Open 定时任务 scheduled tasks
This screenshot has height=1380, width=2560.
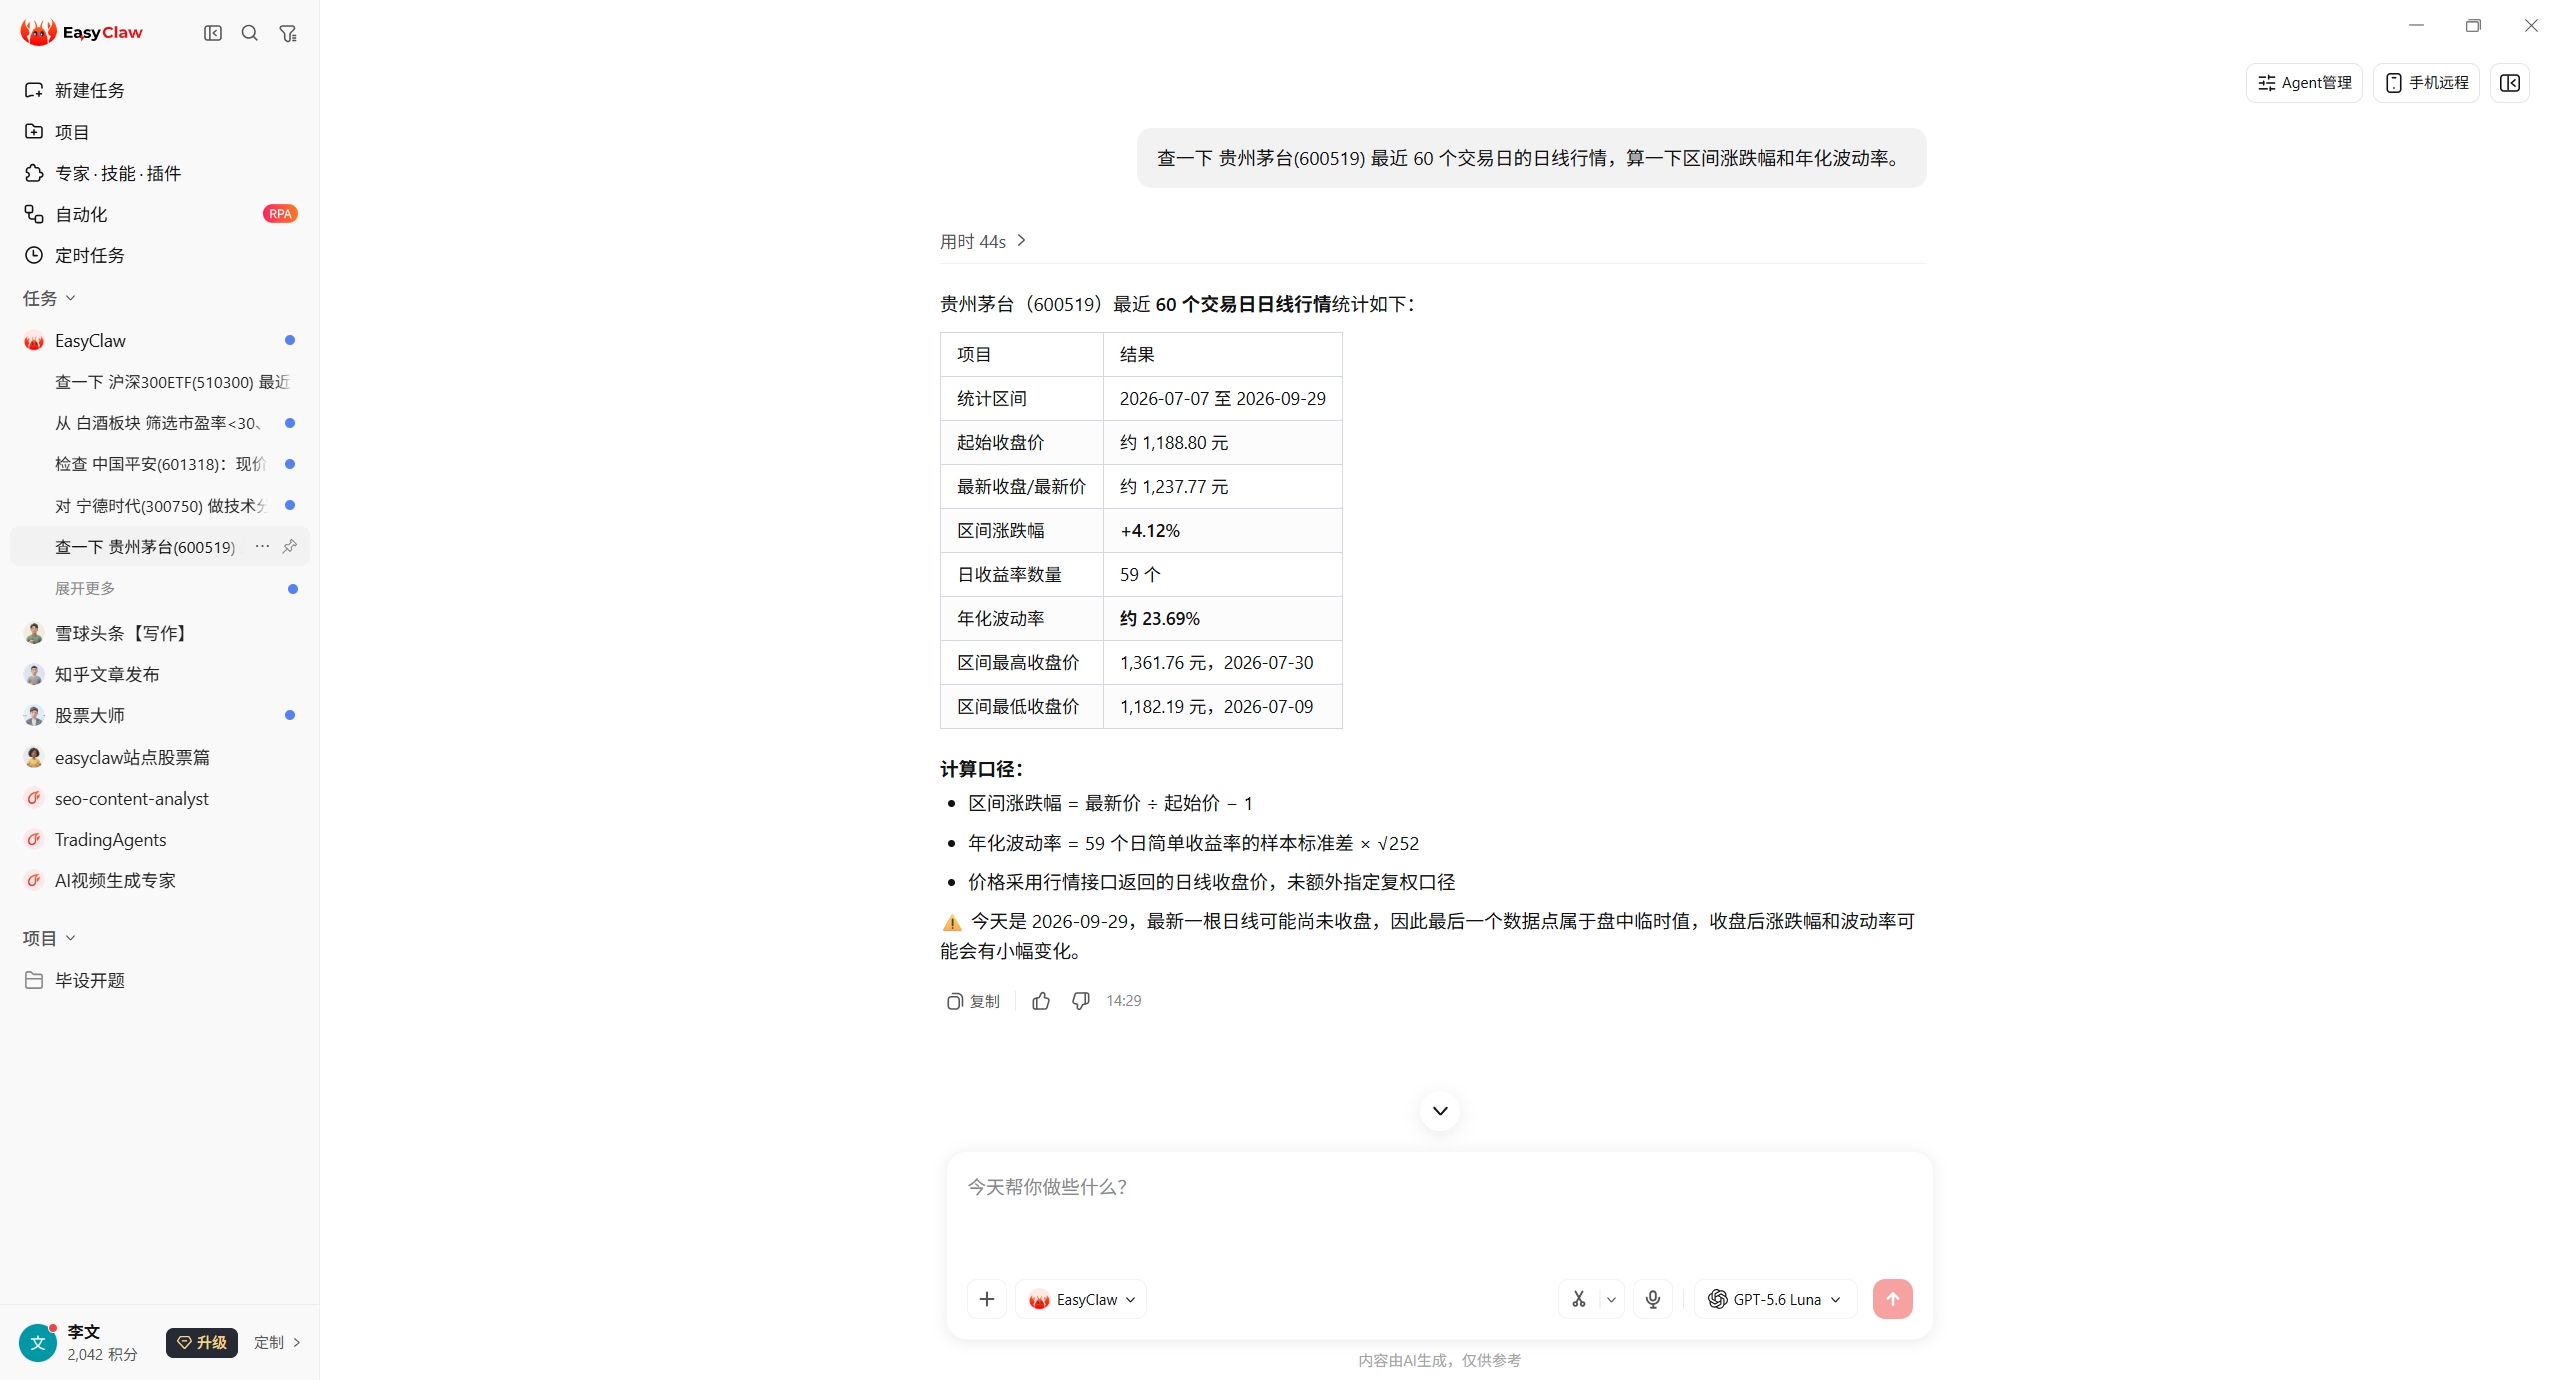point(160,255)
